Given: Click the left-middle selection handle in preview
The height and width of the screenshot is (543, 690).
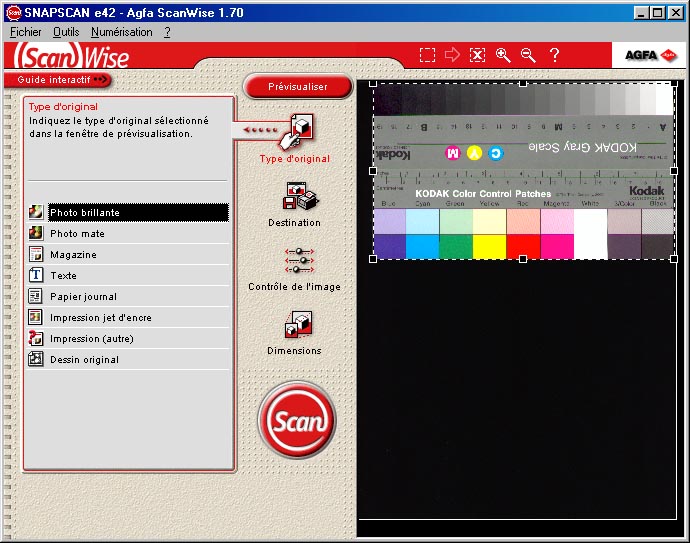Looking at the screenshot, I should (x=373, y=171).
